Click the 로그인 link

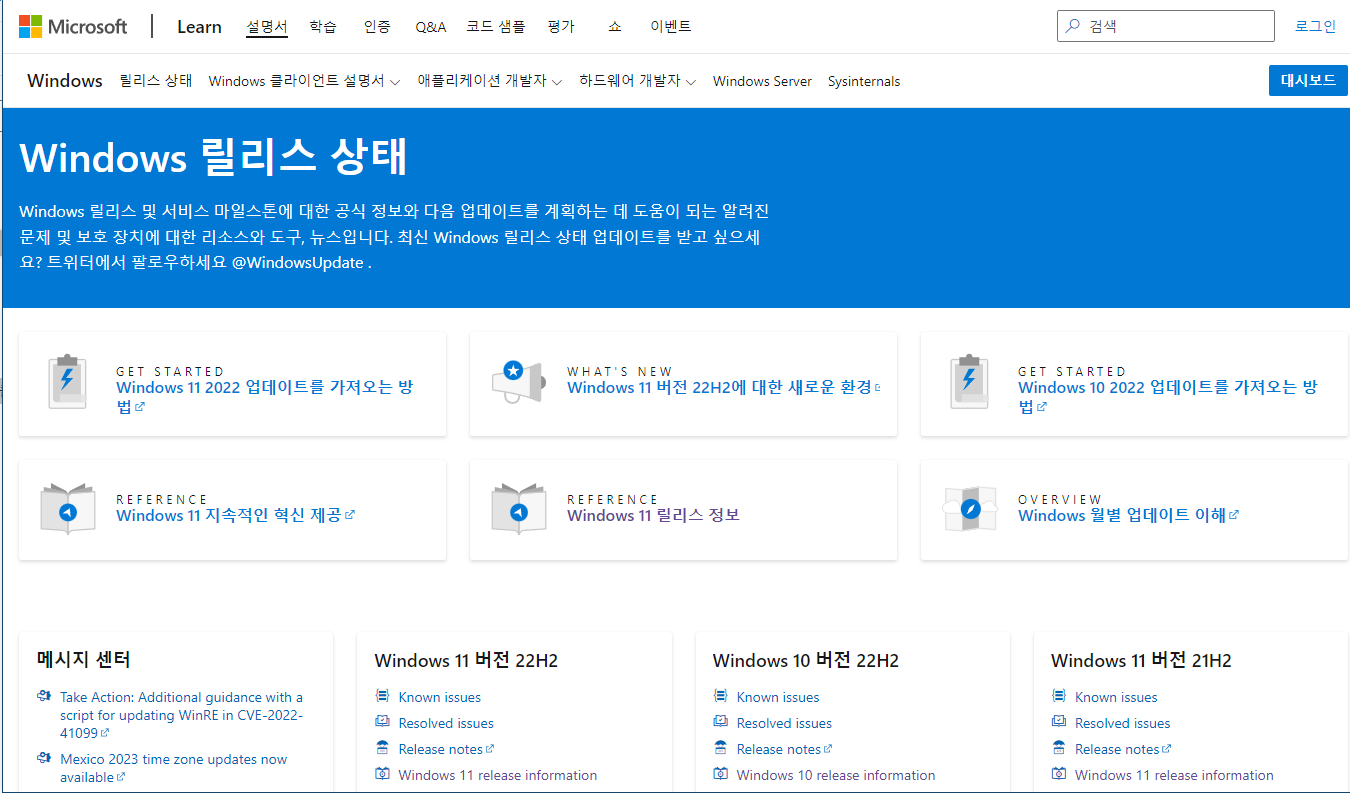tap(1315, 26)
